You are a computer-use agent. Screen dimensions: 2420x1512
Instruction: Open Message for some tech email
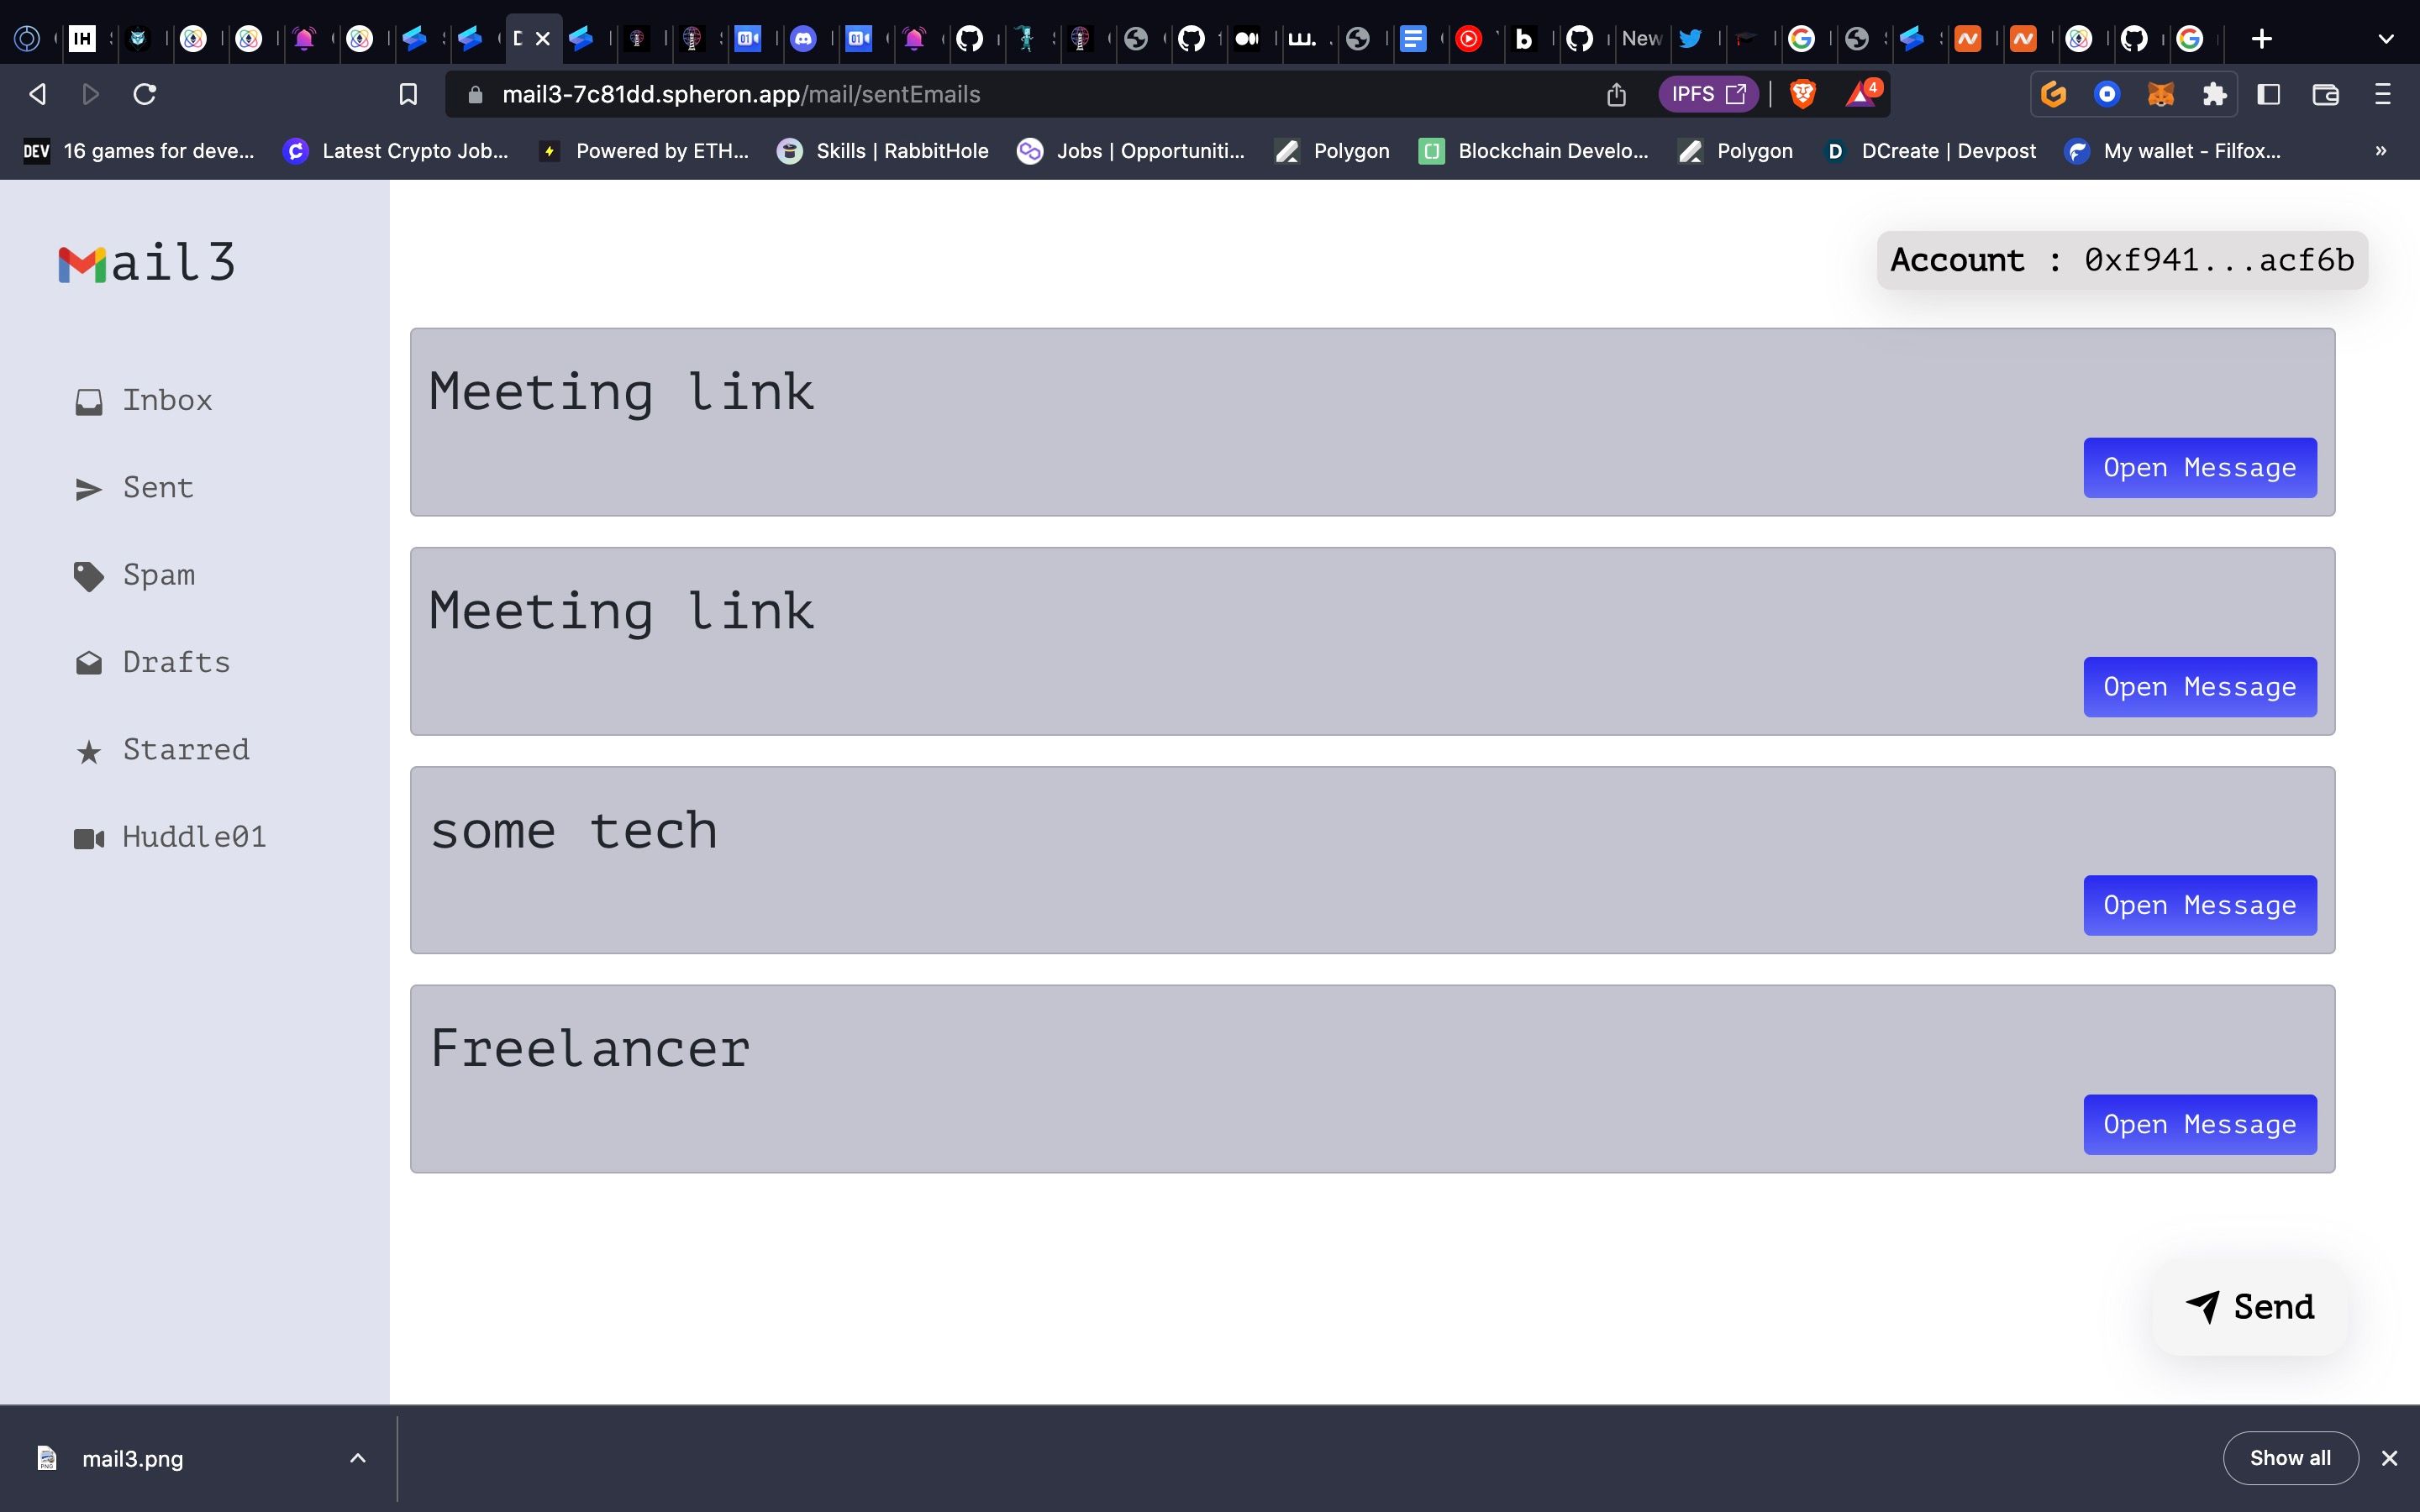coord(2199,904)
